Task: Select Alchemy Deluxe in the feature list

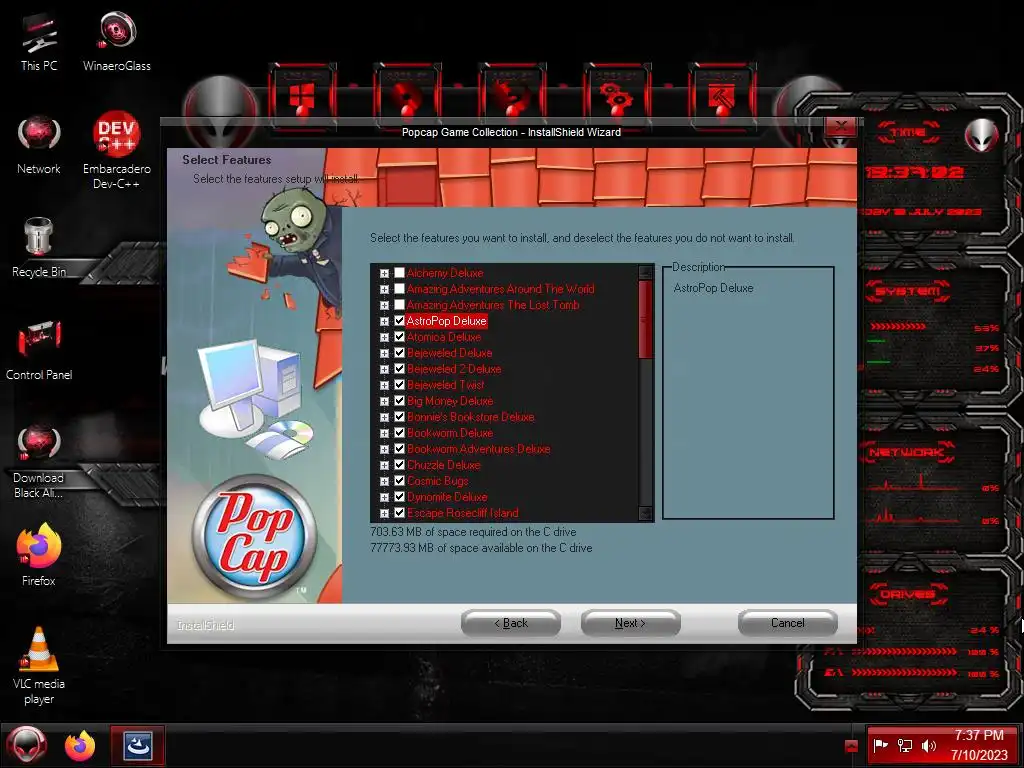Action: [x=445, y=273]
